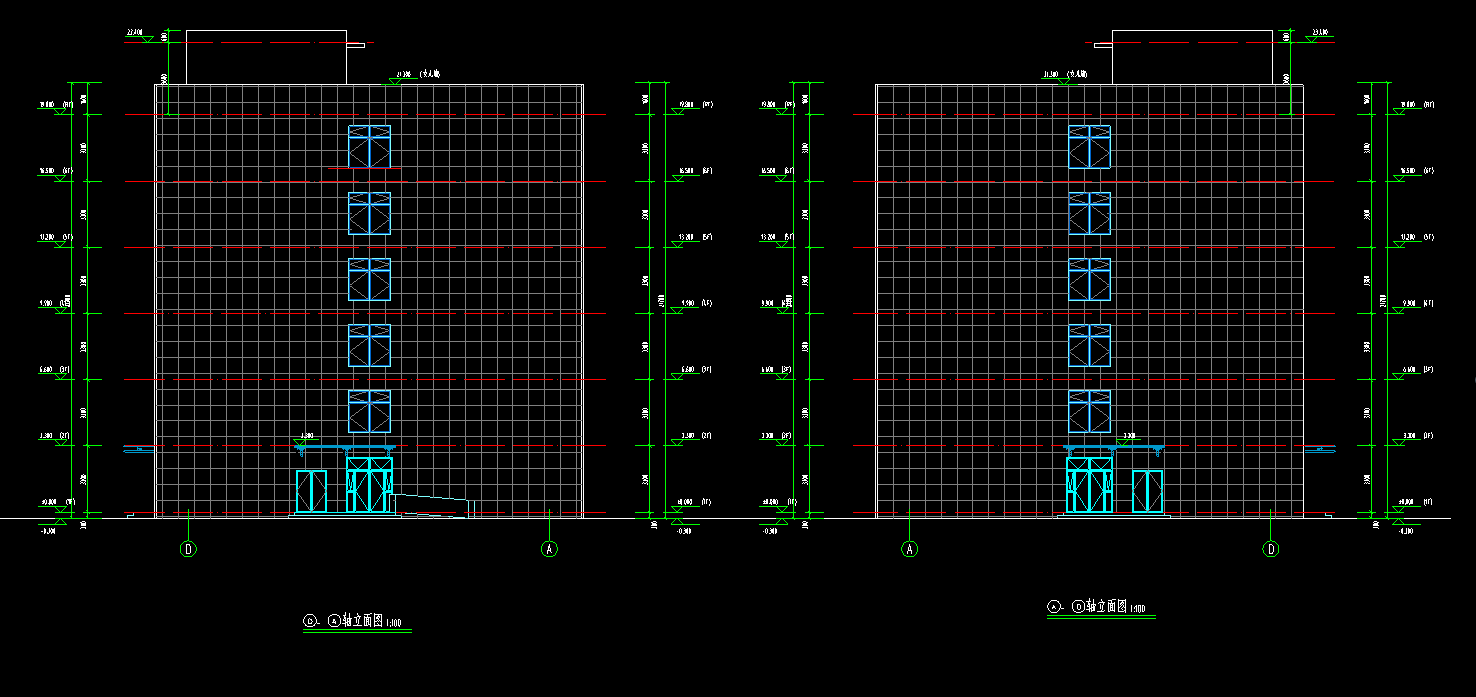Select main entrance door in left elevation
The image size is (1476, 697).
[369, 485]
